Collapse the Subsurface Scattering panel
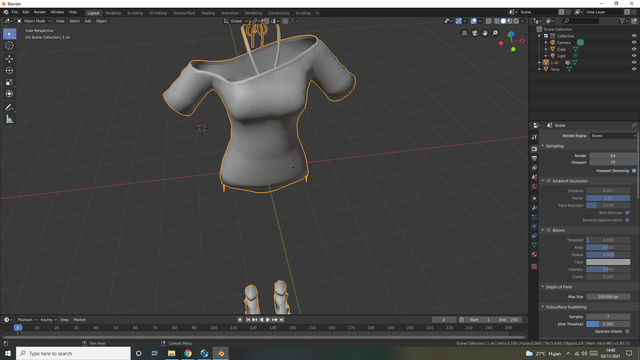Viewport: 640px width, 360px height. [543, 307]
